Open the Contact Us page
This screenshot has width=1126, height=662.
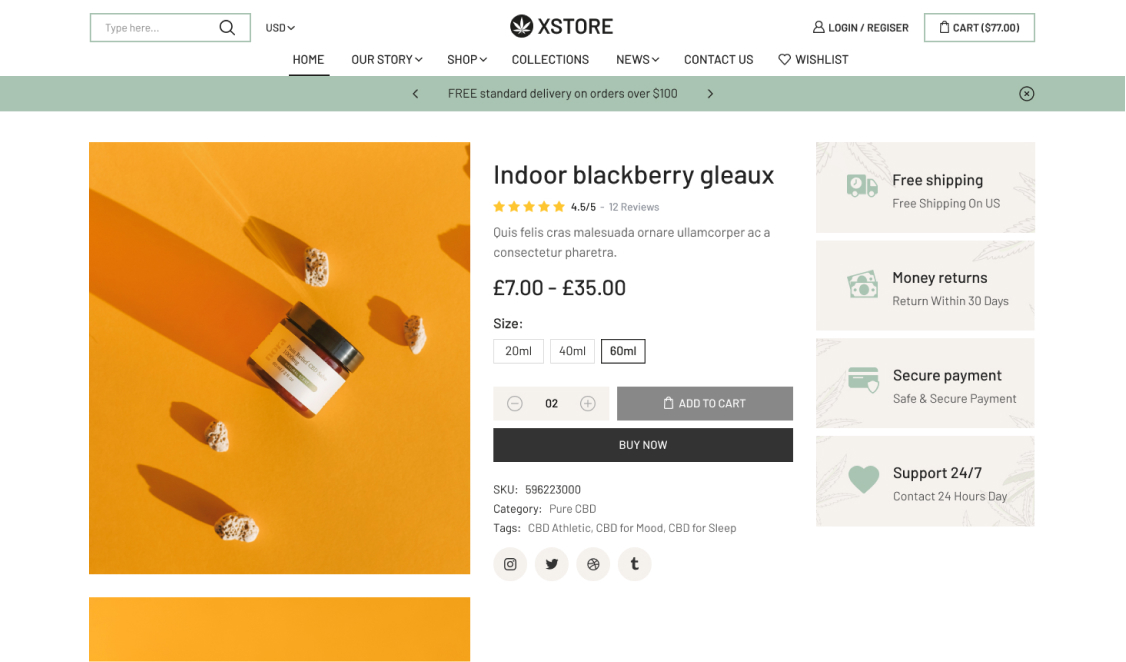point(718,60)
